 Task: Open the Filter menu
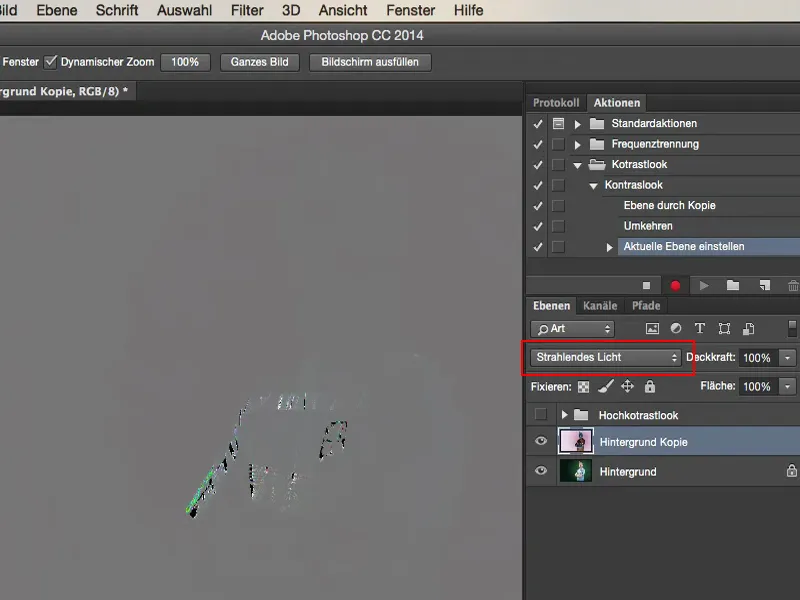[247, 10]
